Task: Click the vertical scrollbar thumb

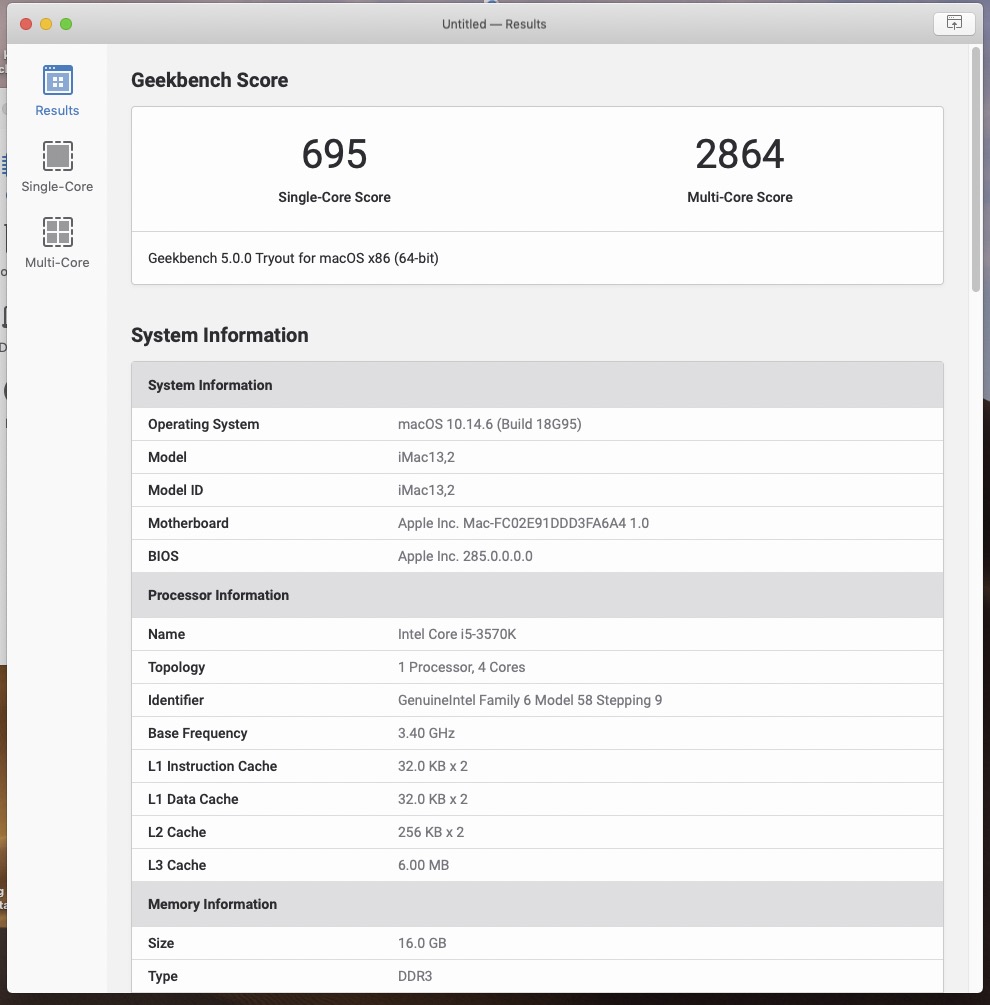Action: (976, 169)
